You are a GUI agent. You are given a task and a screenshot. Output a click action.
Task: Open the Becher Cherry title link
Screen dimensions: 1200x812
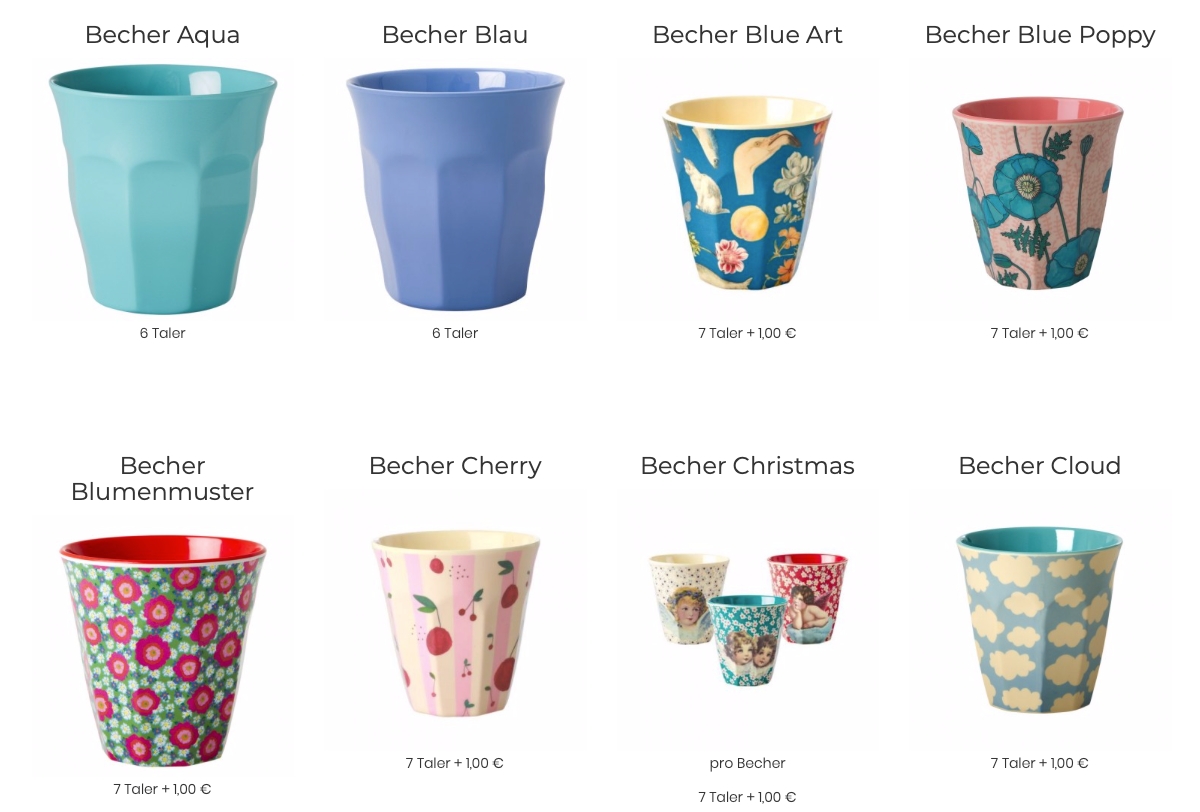455,466
